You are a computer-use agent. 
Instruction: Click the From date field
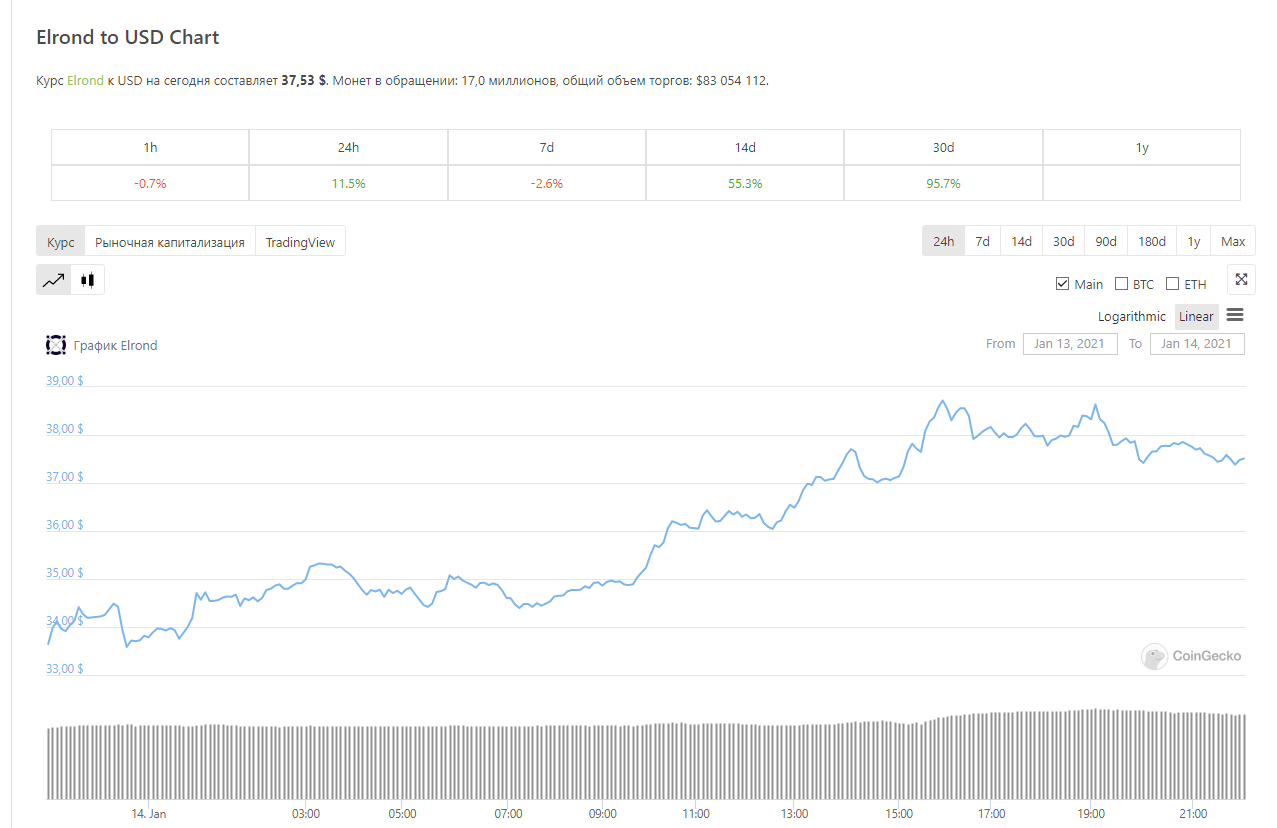(x=1070, y=344)
